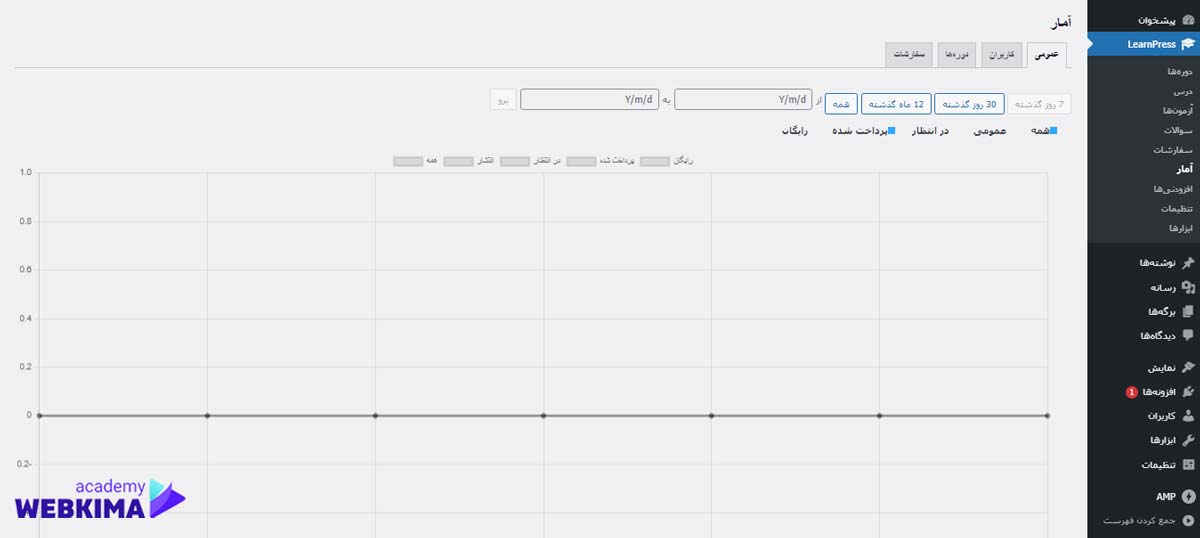Toggle the انتشار chart legend swatch

[x=458, y=161]
